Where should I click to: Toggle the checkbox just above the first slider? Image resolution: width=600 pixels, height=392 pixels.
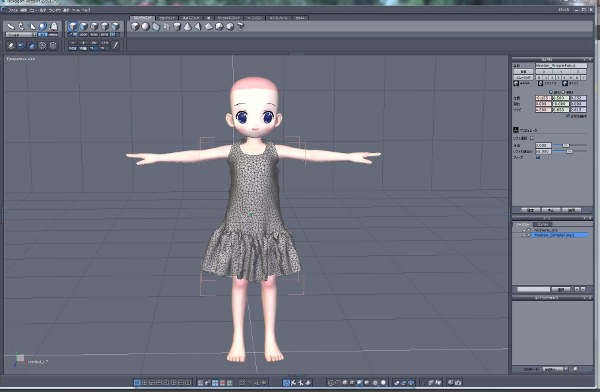tap(532, 138)
